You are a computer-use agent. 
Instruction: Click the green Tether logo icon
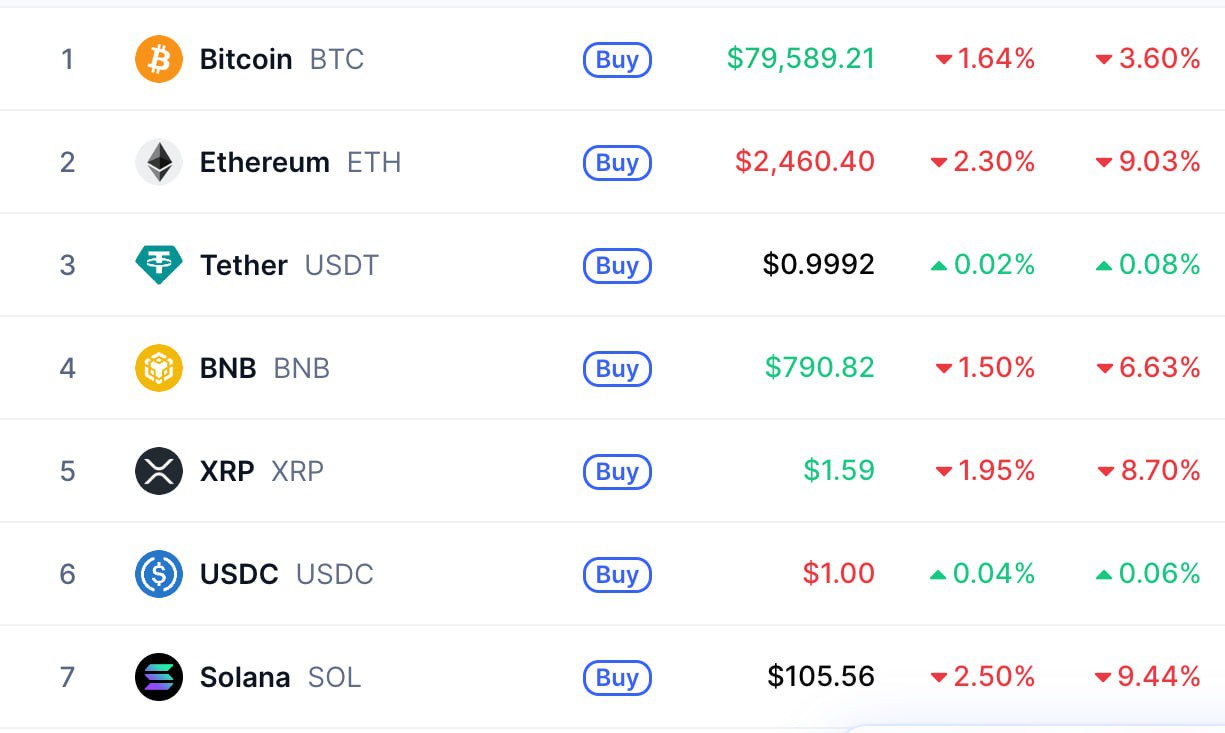tap(159, 265)
